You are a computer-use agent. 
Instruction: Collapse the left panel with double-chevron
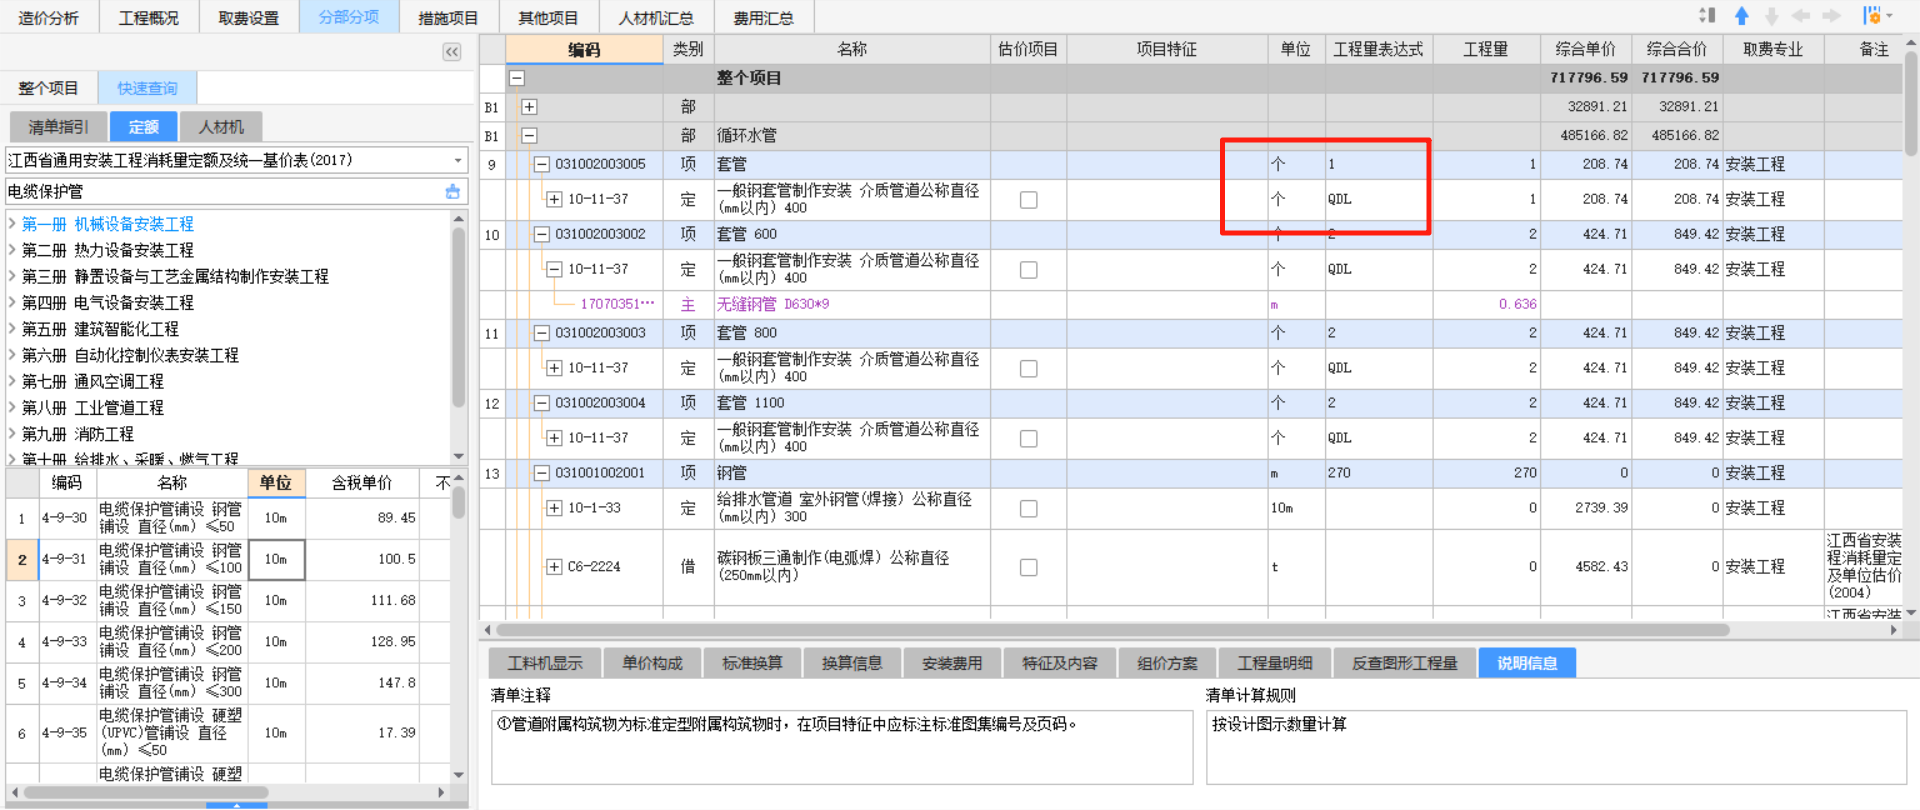pyautogui.click(x=452, y=52)
